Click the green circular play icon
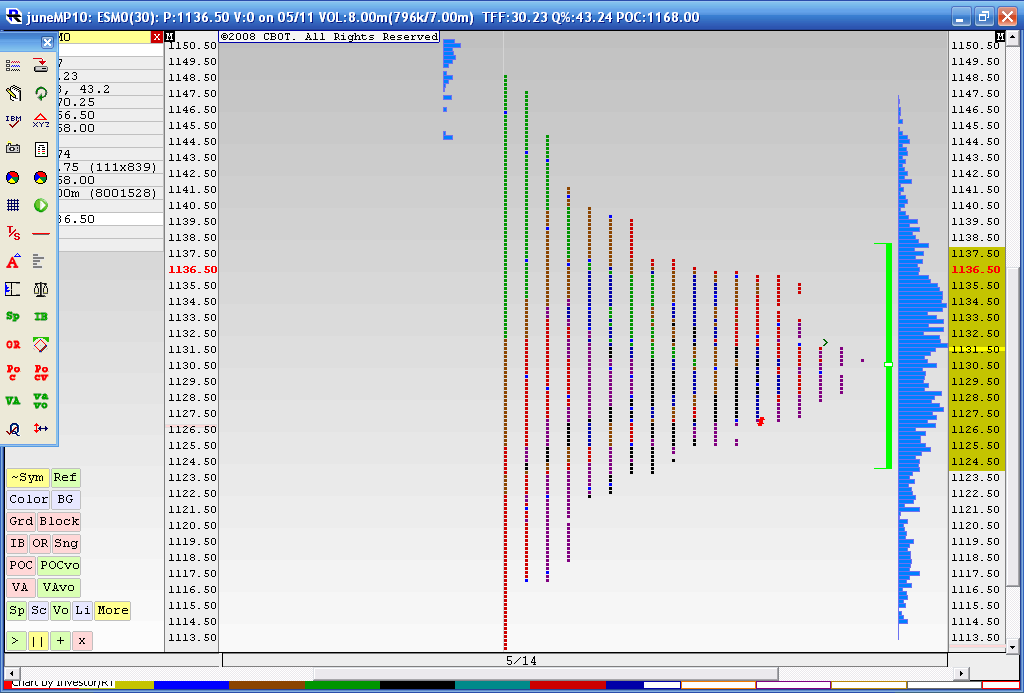This screenshot has height=693, width=1024. [x=40, y=205]
